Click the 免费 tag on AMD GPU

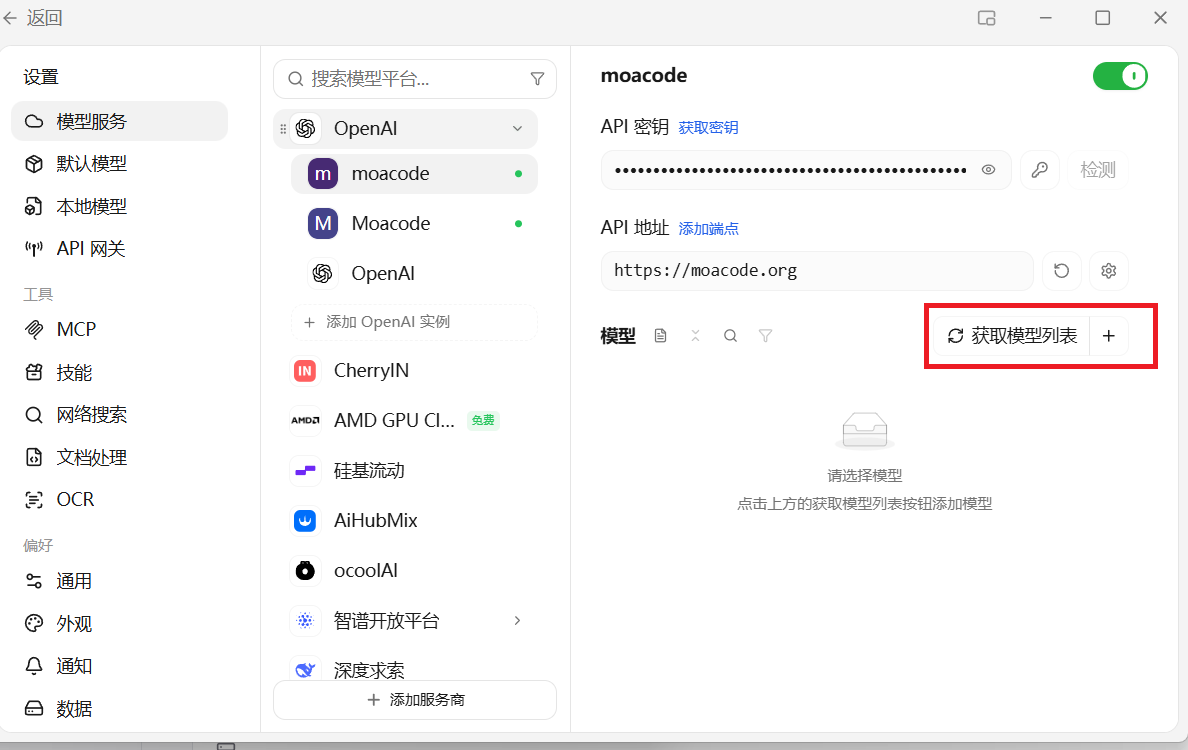[x=483, y=420]
